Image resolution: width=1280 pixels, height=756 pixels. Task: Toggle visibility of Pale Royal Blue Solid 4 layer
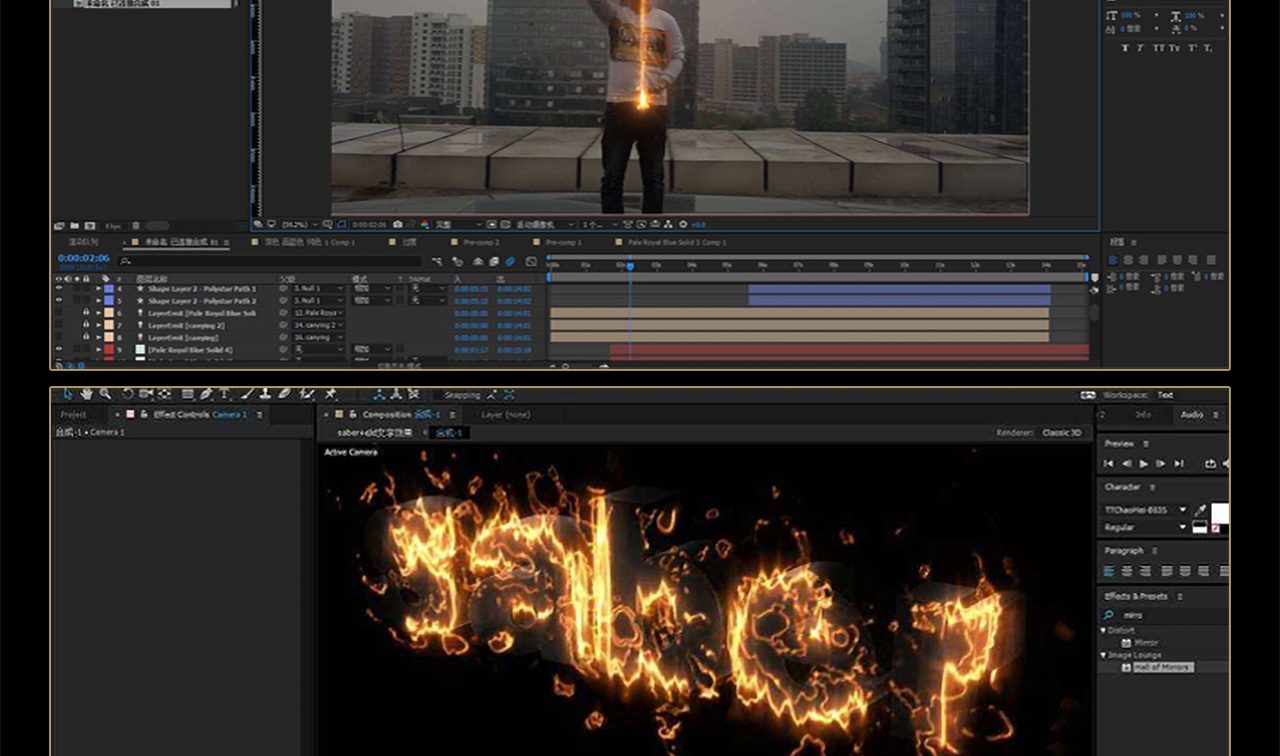coord(59,350)
